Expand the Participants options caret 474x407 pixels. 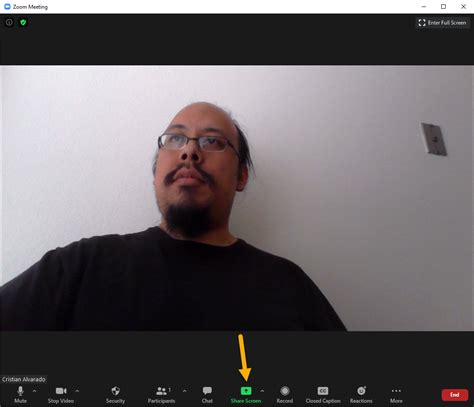(x=185, y=391)
